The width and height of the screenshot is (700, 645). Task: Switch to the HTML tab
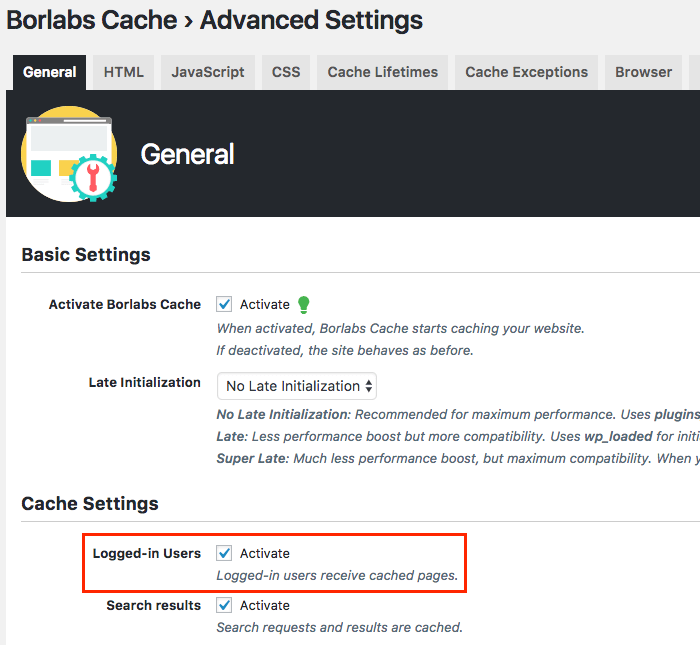[x=124, y=72]
